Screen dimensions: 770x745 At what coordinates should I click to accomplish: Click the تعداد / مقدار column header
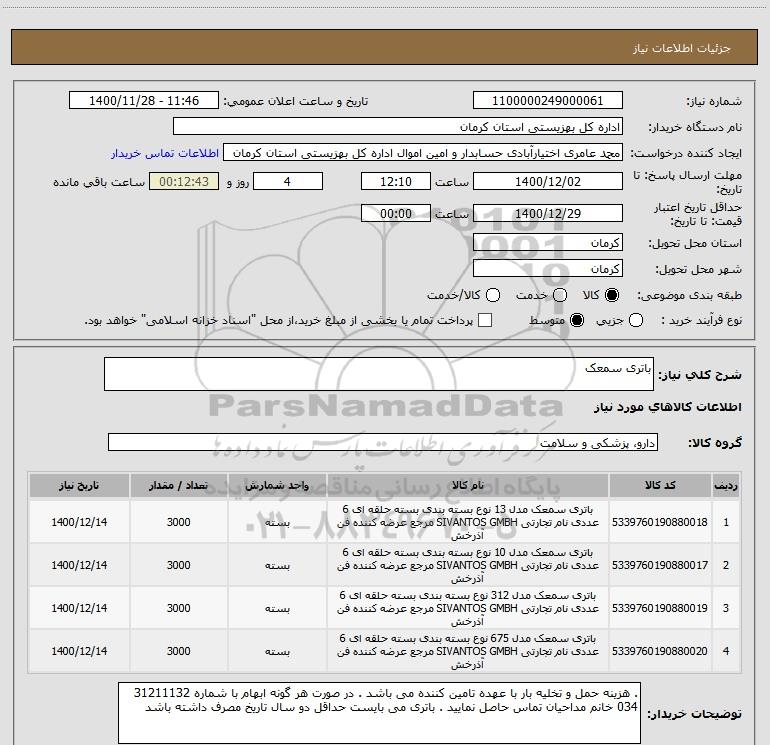[x=179, y=485]
